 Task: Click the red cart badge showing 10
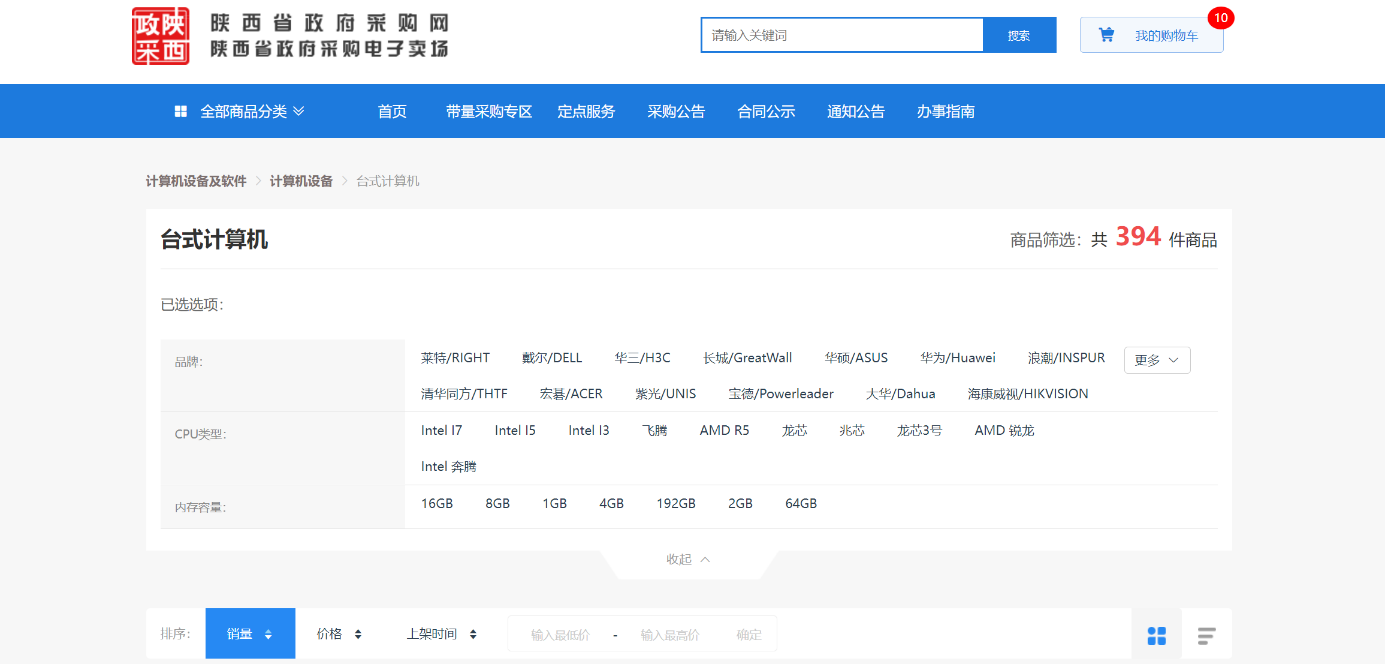[x=1220, y=18]
